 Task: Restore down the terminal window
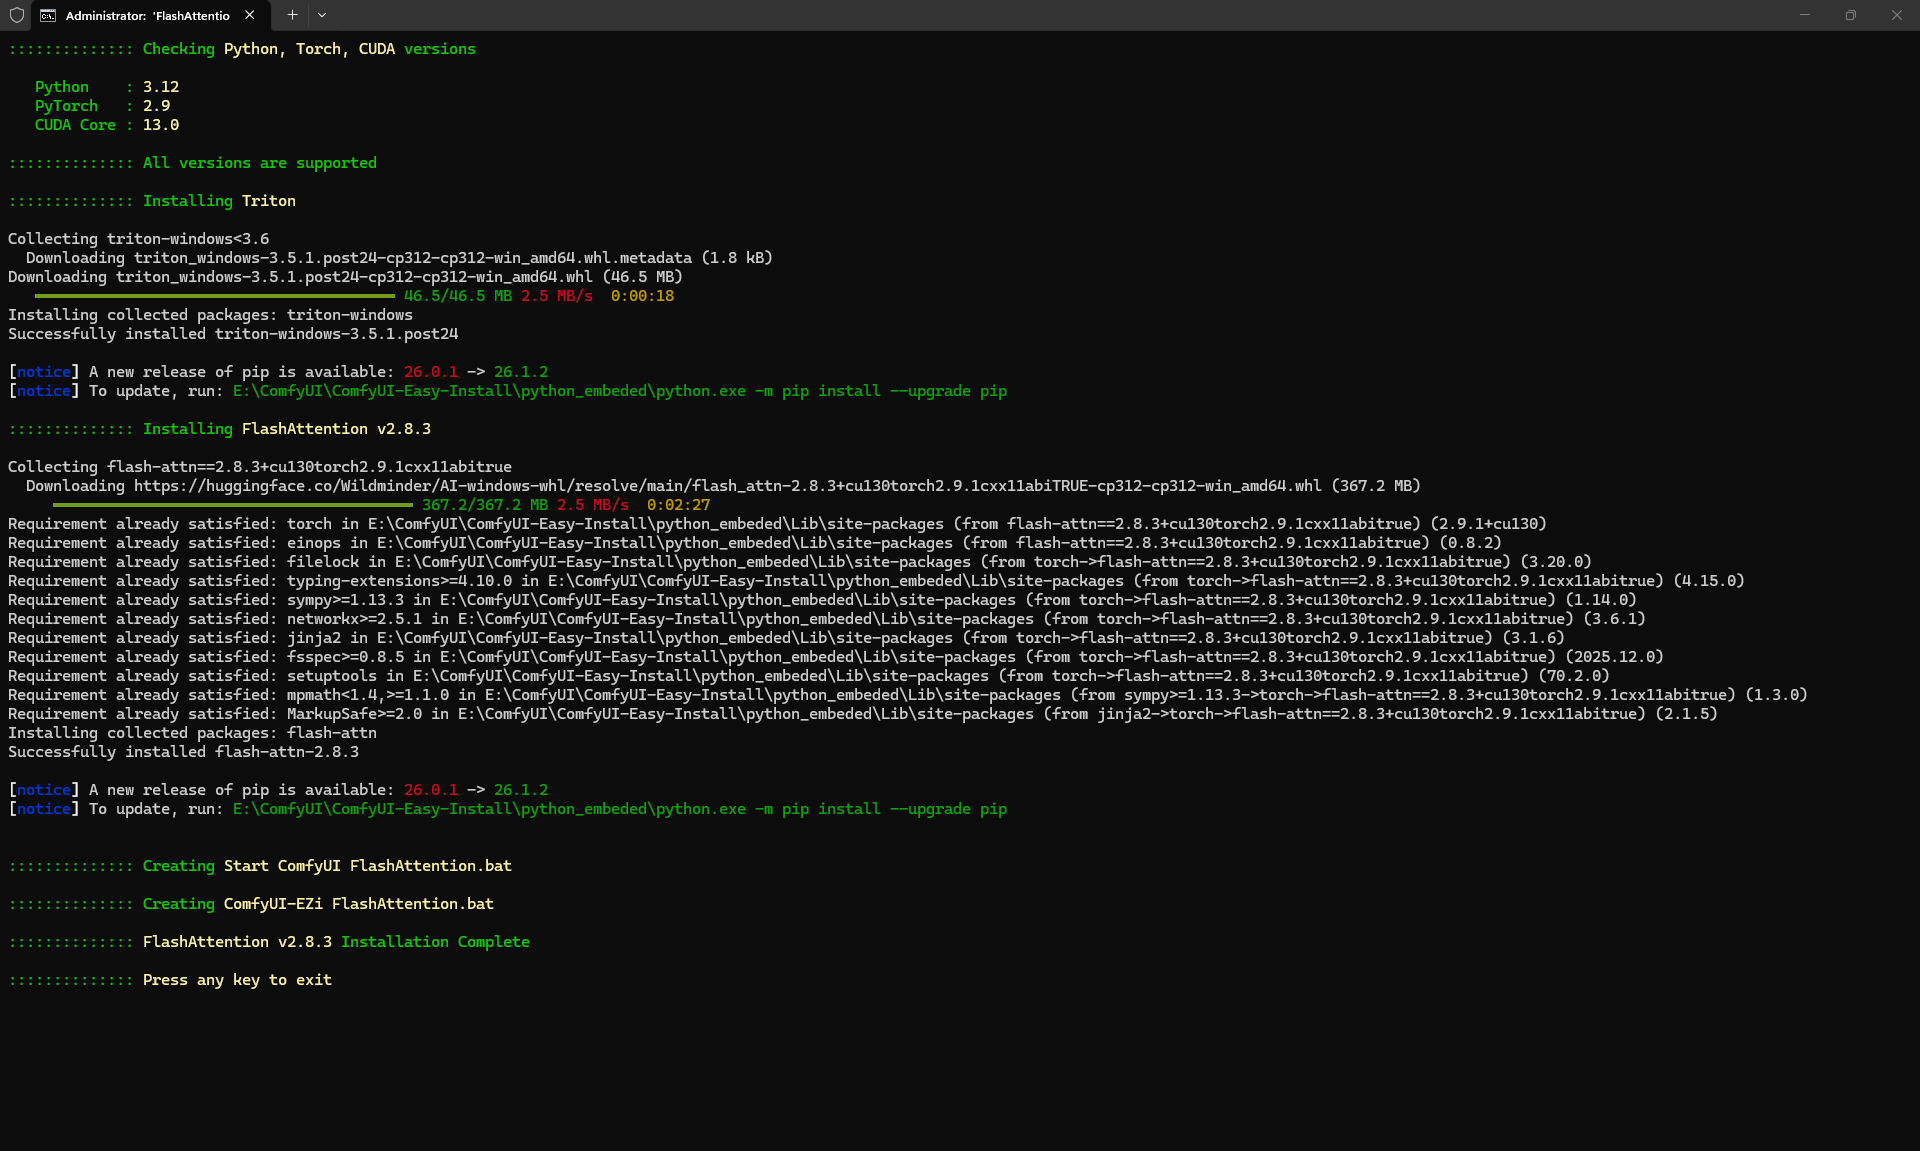(x=1851, y=15)
